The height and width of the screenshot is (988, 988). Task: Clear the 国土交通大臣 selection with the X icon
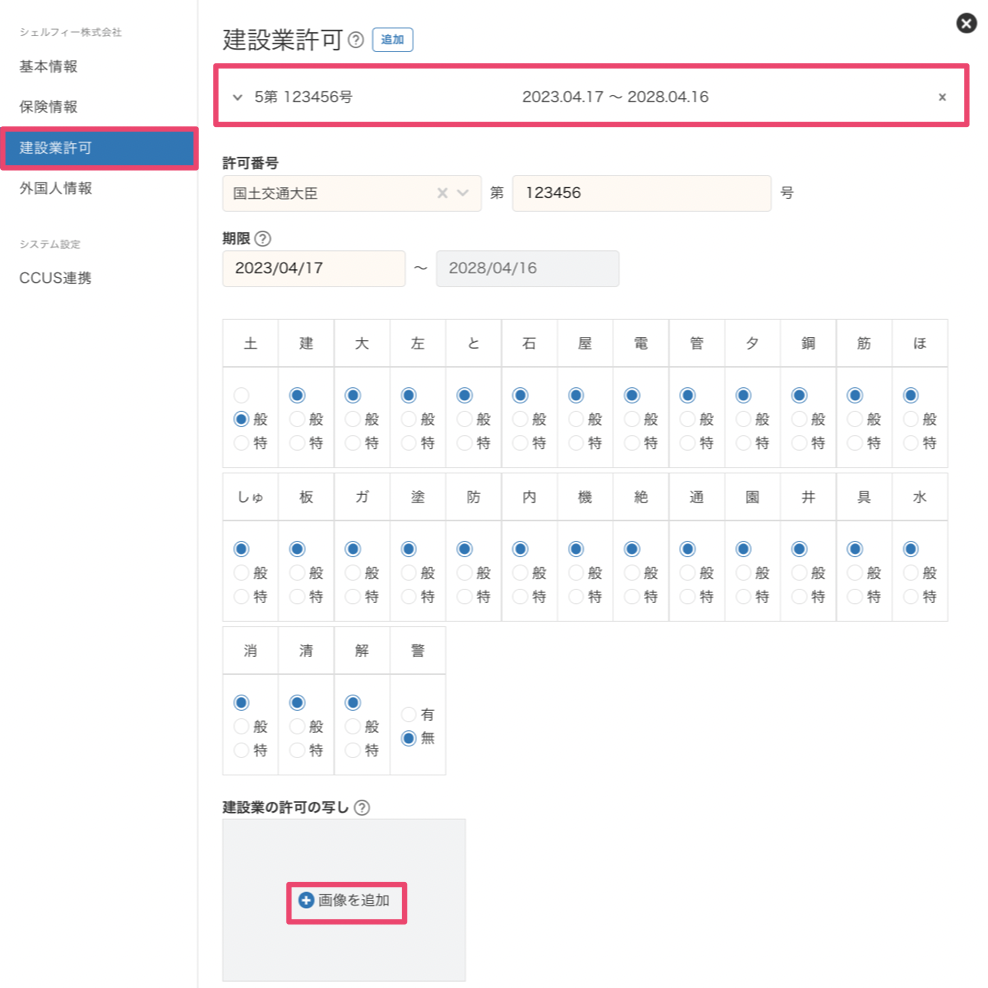coord(441,193)
